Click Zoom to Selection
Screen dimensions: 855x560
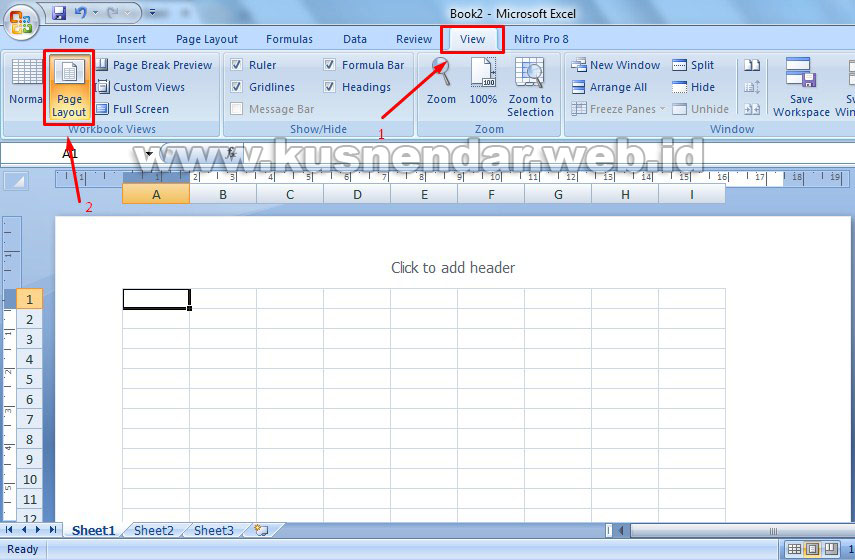530,87
